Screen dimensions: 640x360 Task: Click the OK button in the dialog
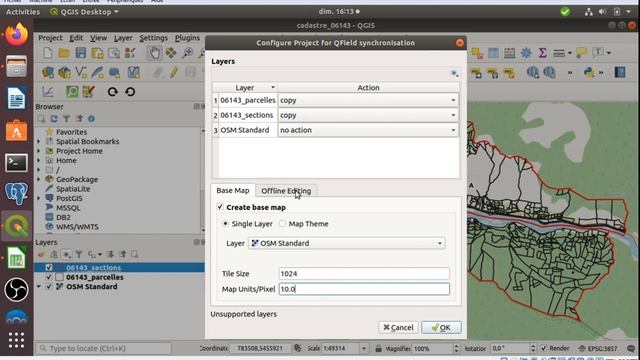point(441,327)
